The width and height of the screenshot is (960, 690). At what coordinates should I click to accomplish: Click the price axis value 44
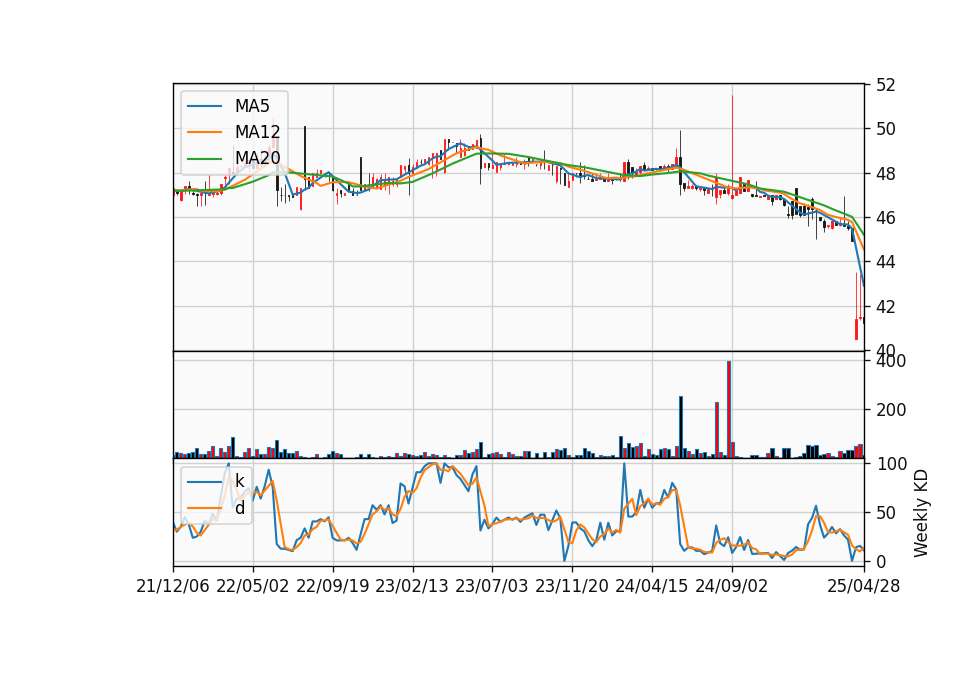(885, 262)
